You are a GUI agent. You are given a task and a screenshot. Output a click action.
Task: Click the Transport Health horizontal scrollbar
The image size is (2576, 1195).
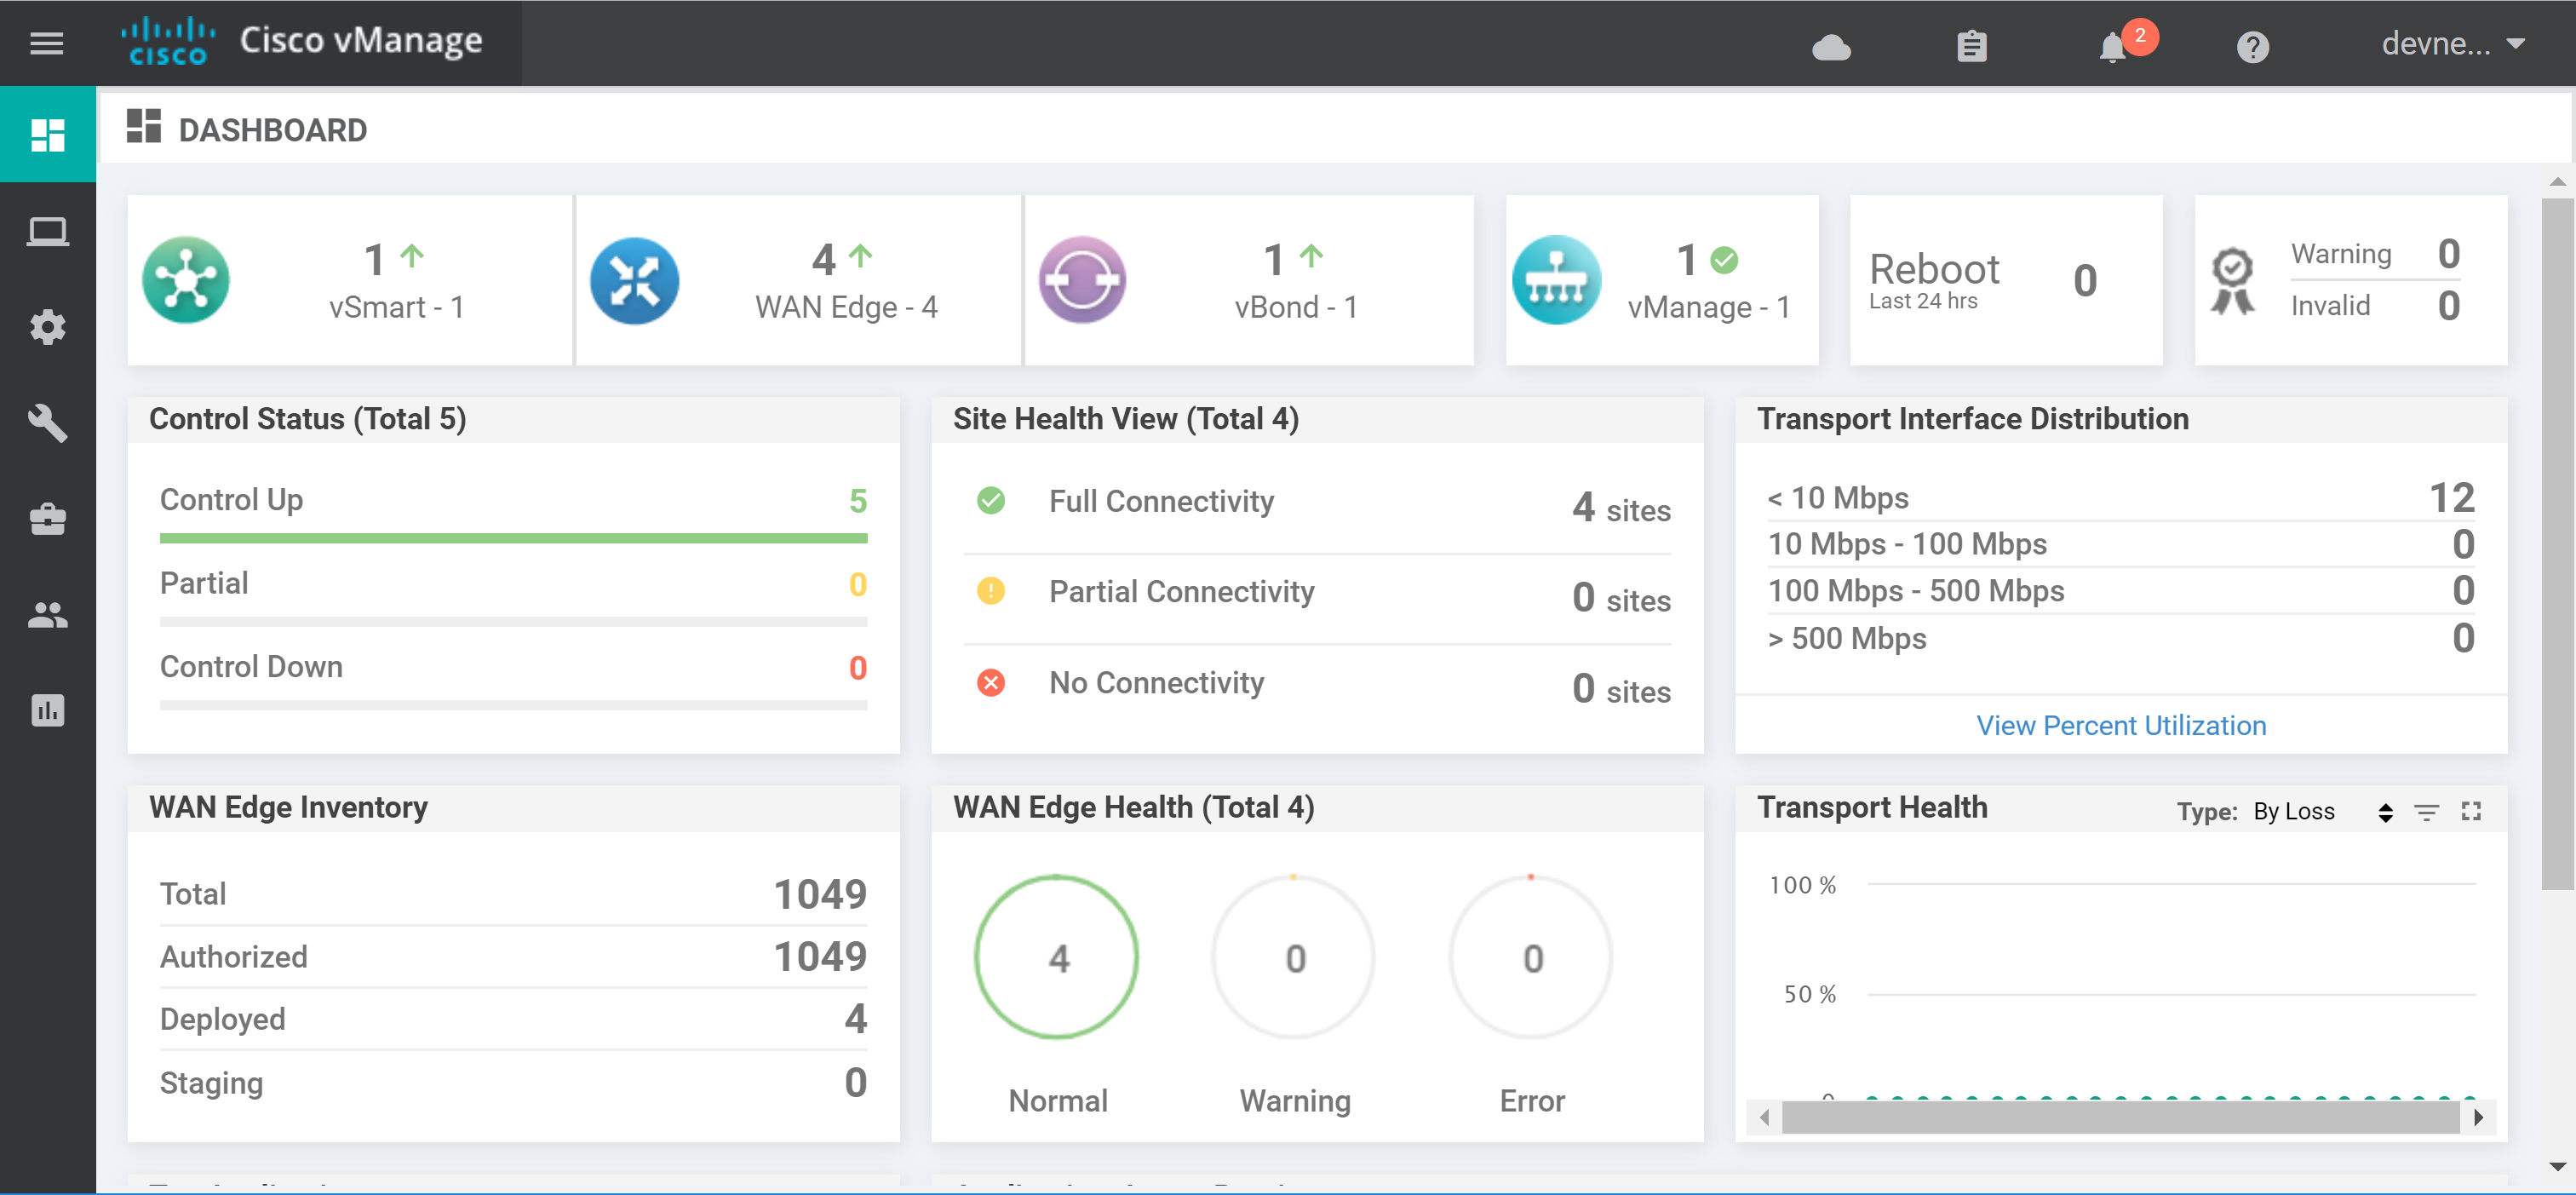2120,1117
